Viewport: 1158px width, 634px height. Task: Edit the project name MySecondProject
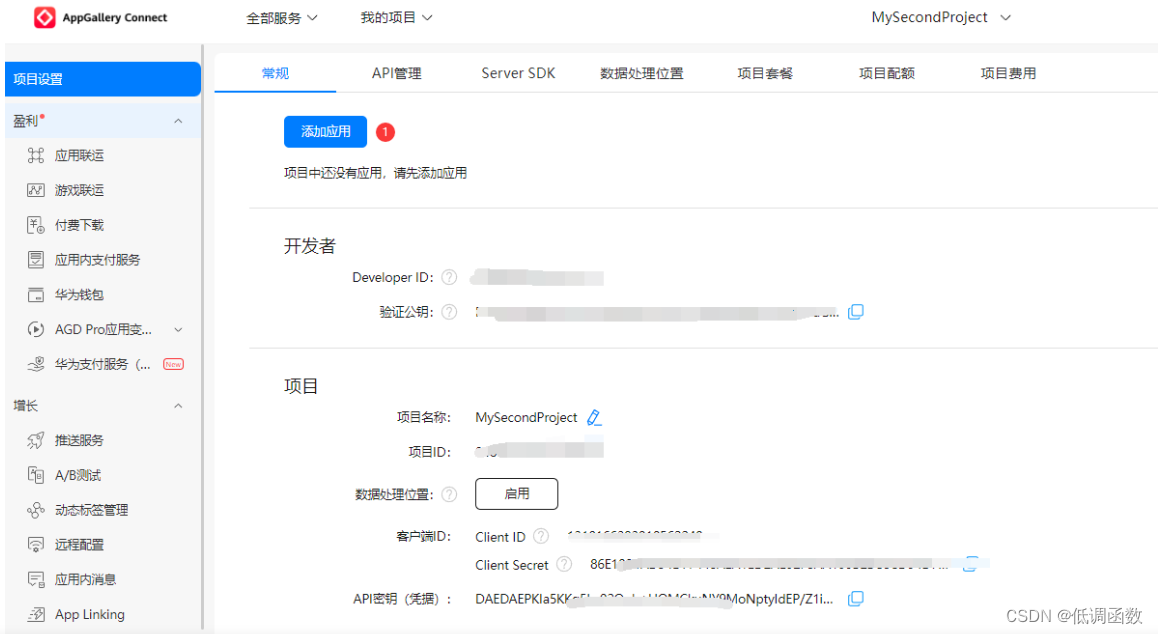[594, 417]
